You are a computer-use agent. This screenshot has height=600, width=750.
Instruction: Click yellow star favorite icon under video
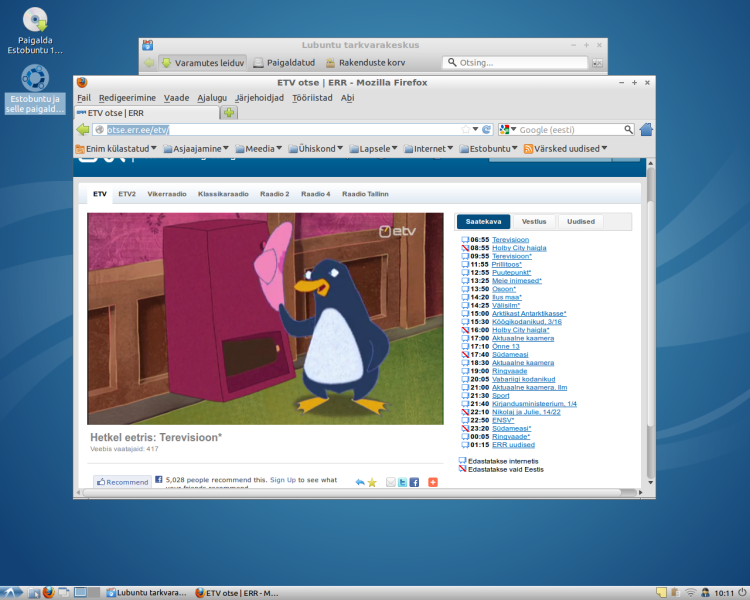coord(372,482)
